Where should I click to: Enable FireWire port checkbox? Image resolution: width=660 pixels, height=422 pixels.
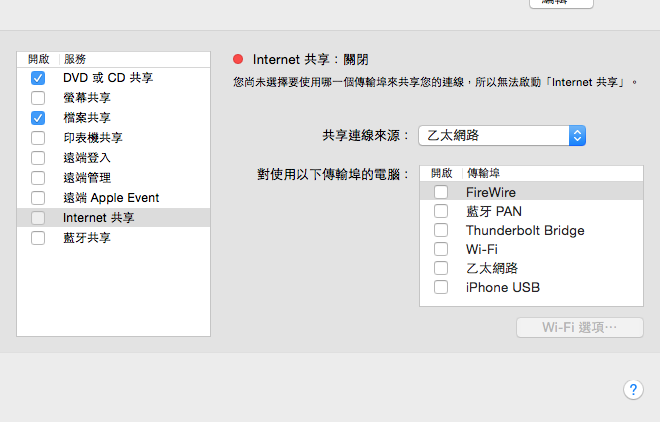[x=441, y=192]
